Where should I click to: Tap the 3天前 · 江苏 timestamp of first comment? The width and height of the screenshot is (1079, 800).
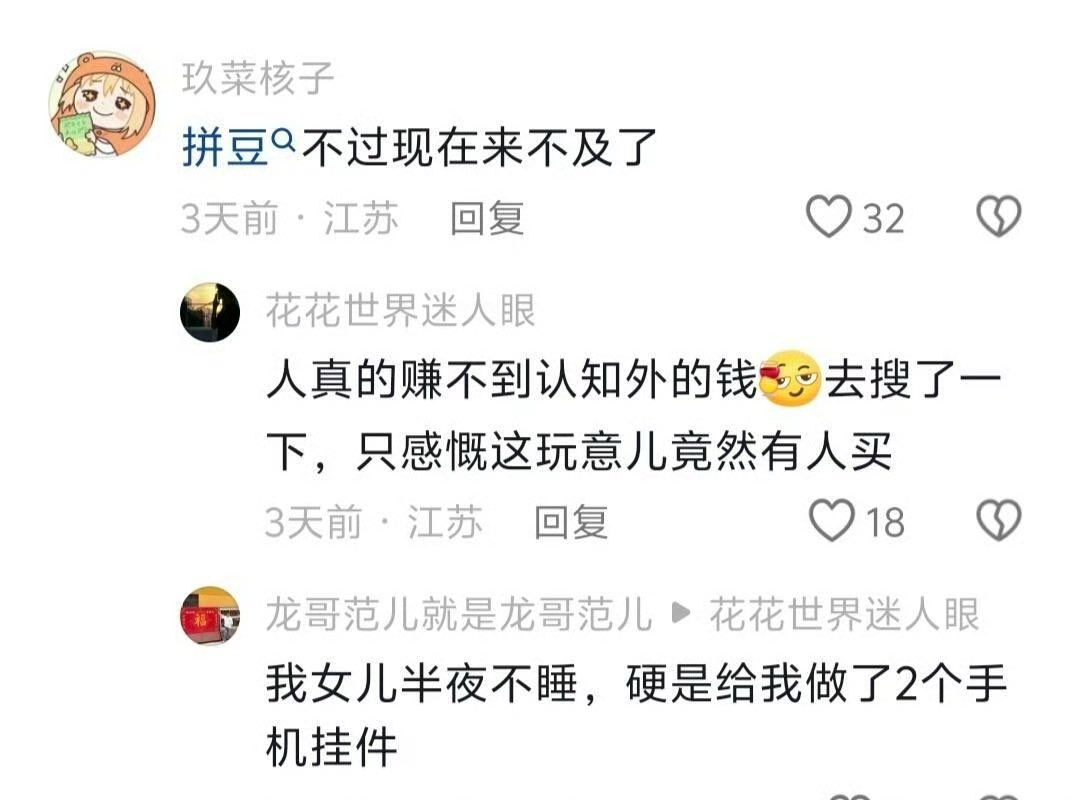coord(290,218)
